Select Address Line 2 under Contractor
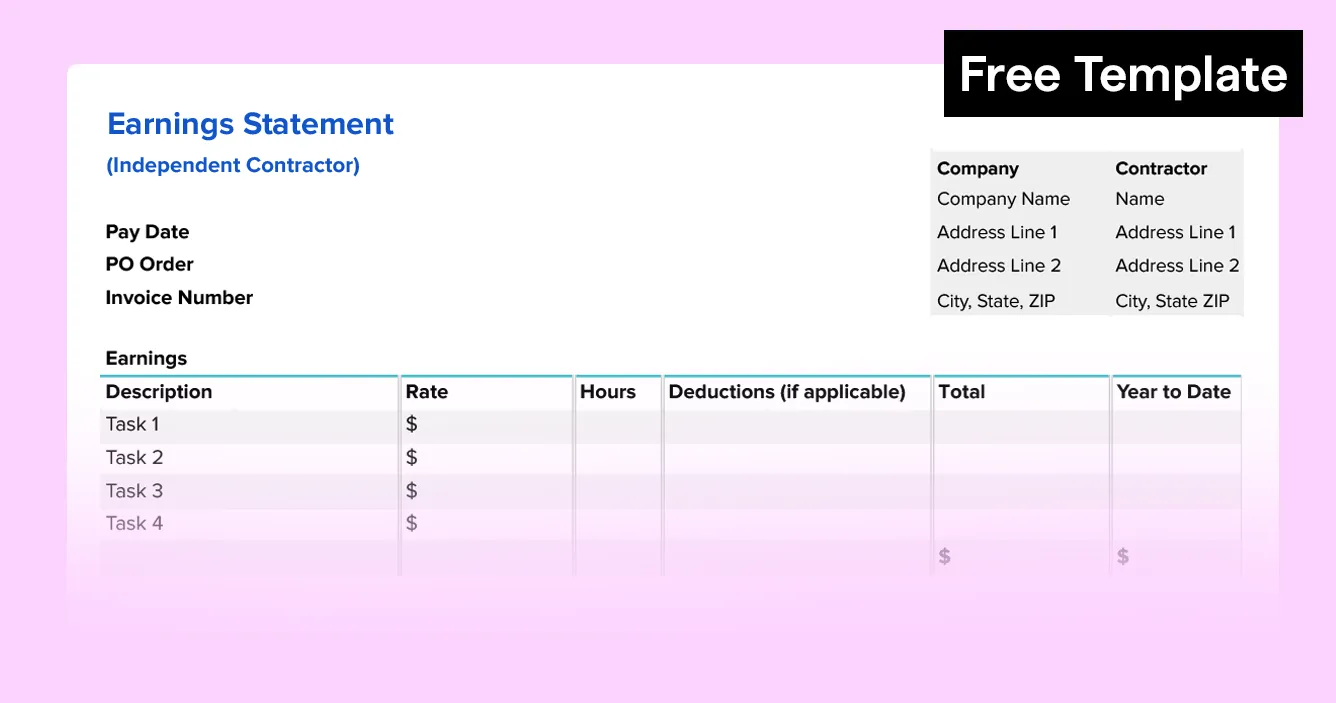Image resolution: width=1336 pixels, height=703 pixels. point(1177,265)
